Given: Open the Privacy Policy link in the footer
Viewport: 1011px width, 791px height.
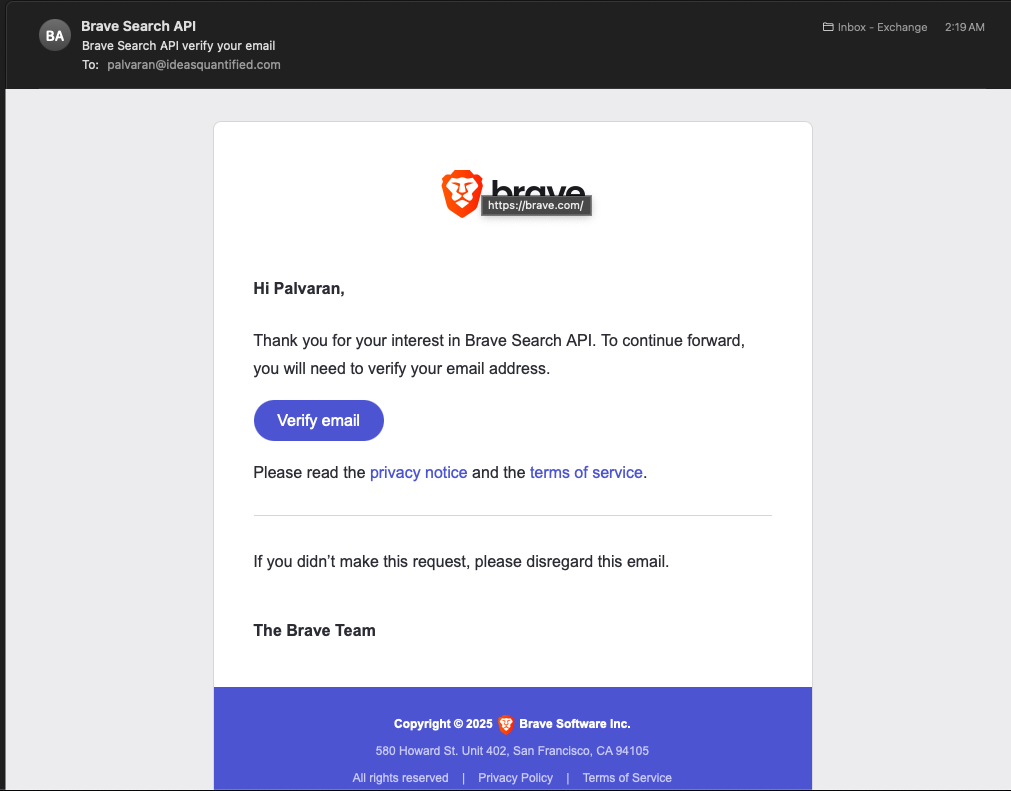Looking at the screenshot, I should pyautogui.click(x=515, y=777).
